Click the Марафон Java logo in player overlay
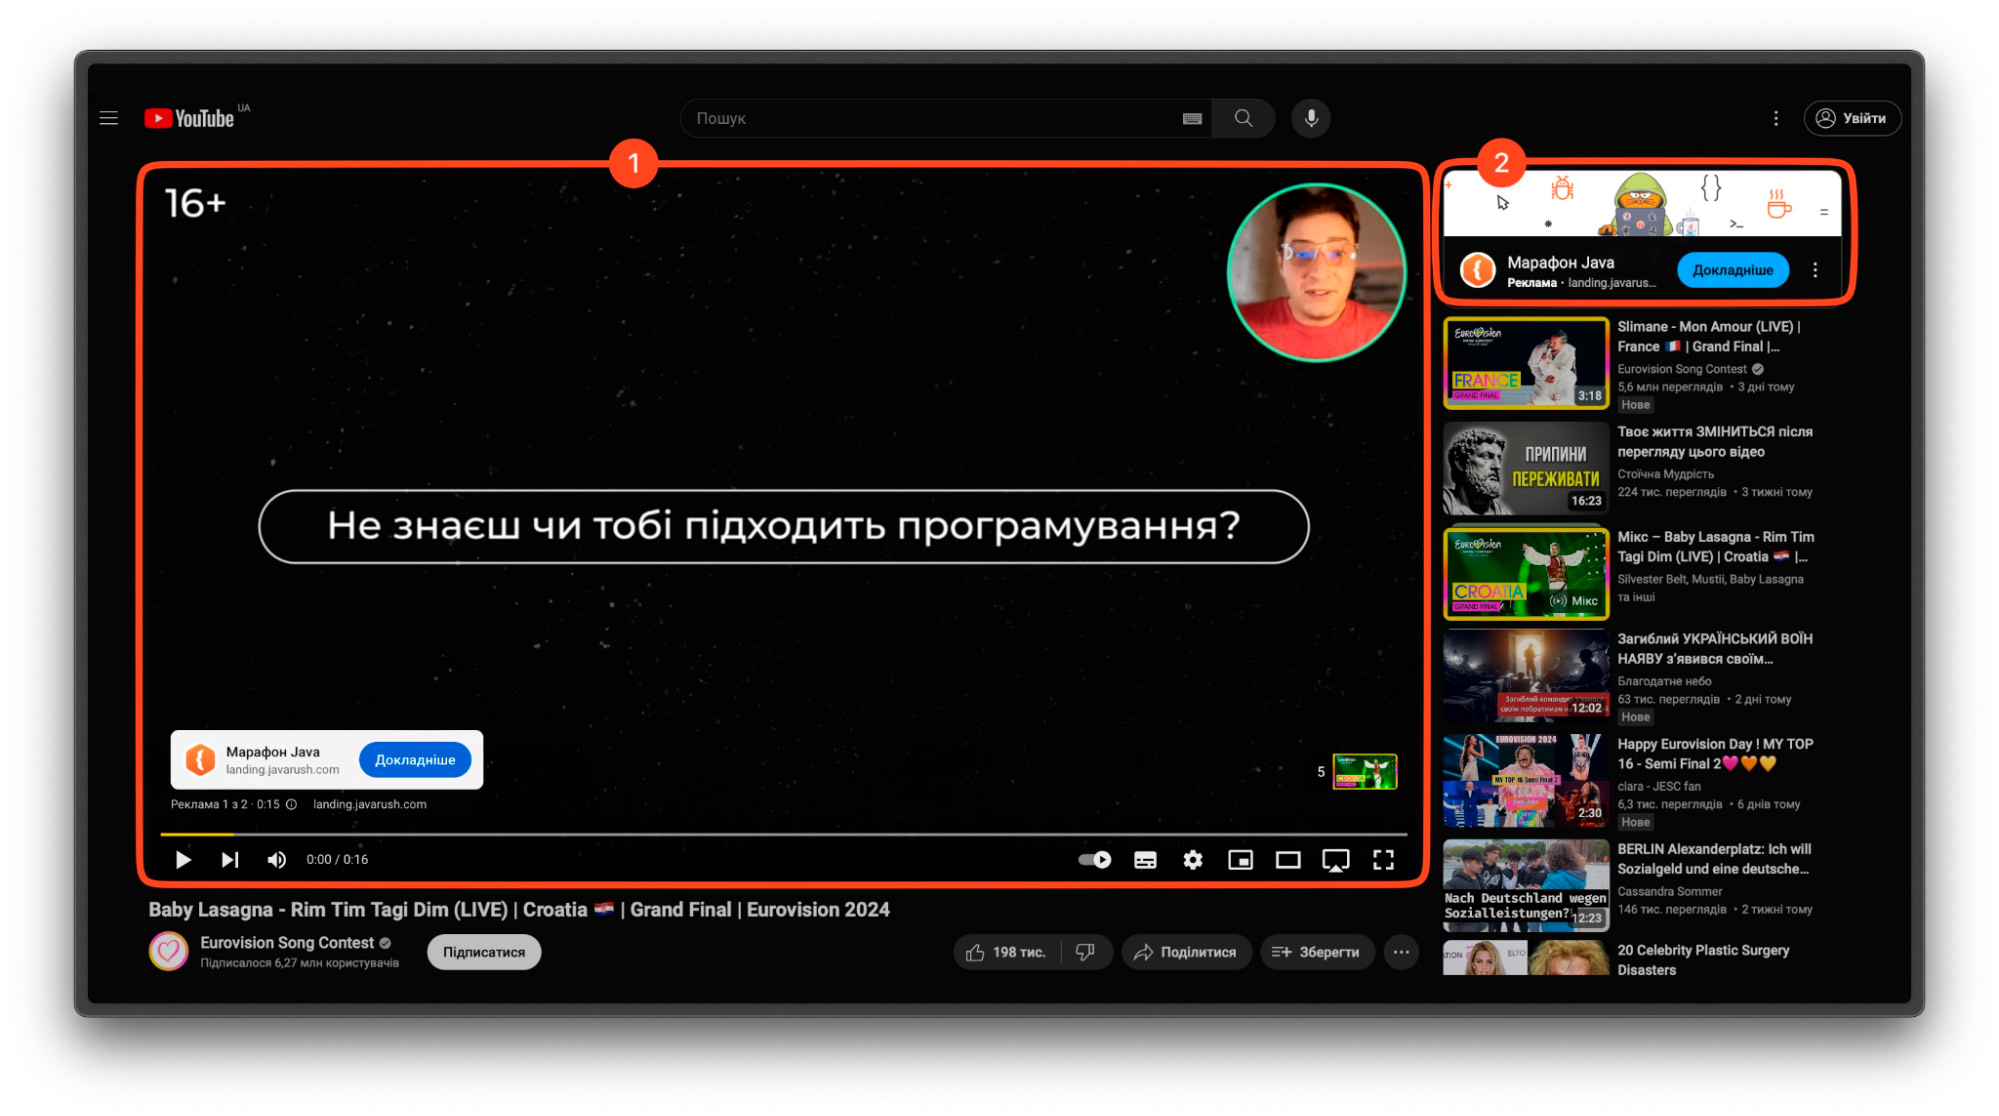Image resolution: width=1999 pixels, height=1116 pixels. coord(200,760)
